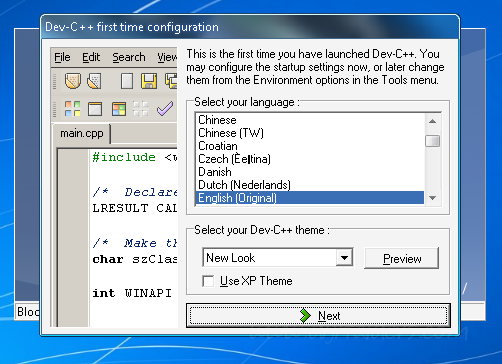Select Danish in the language list
Screen dimensions: 502x364
coord(310,172)
